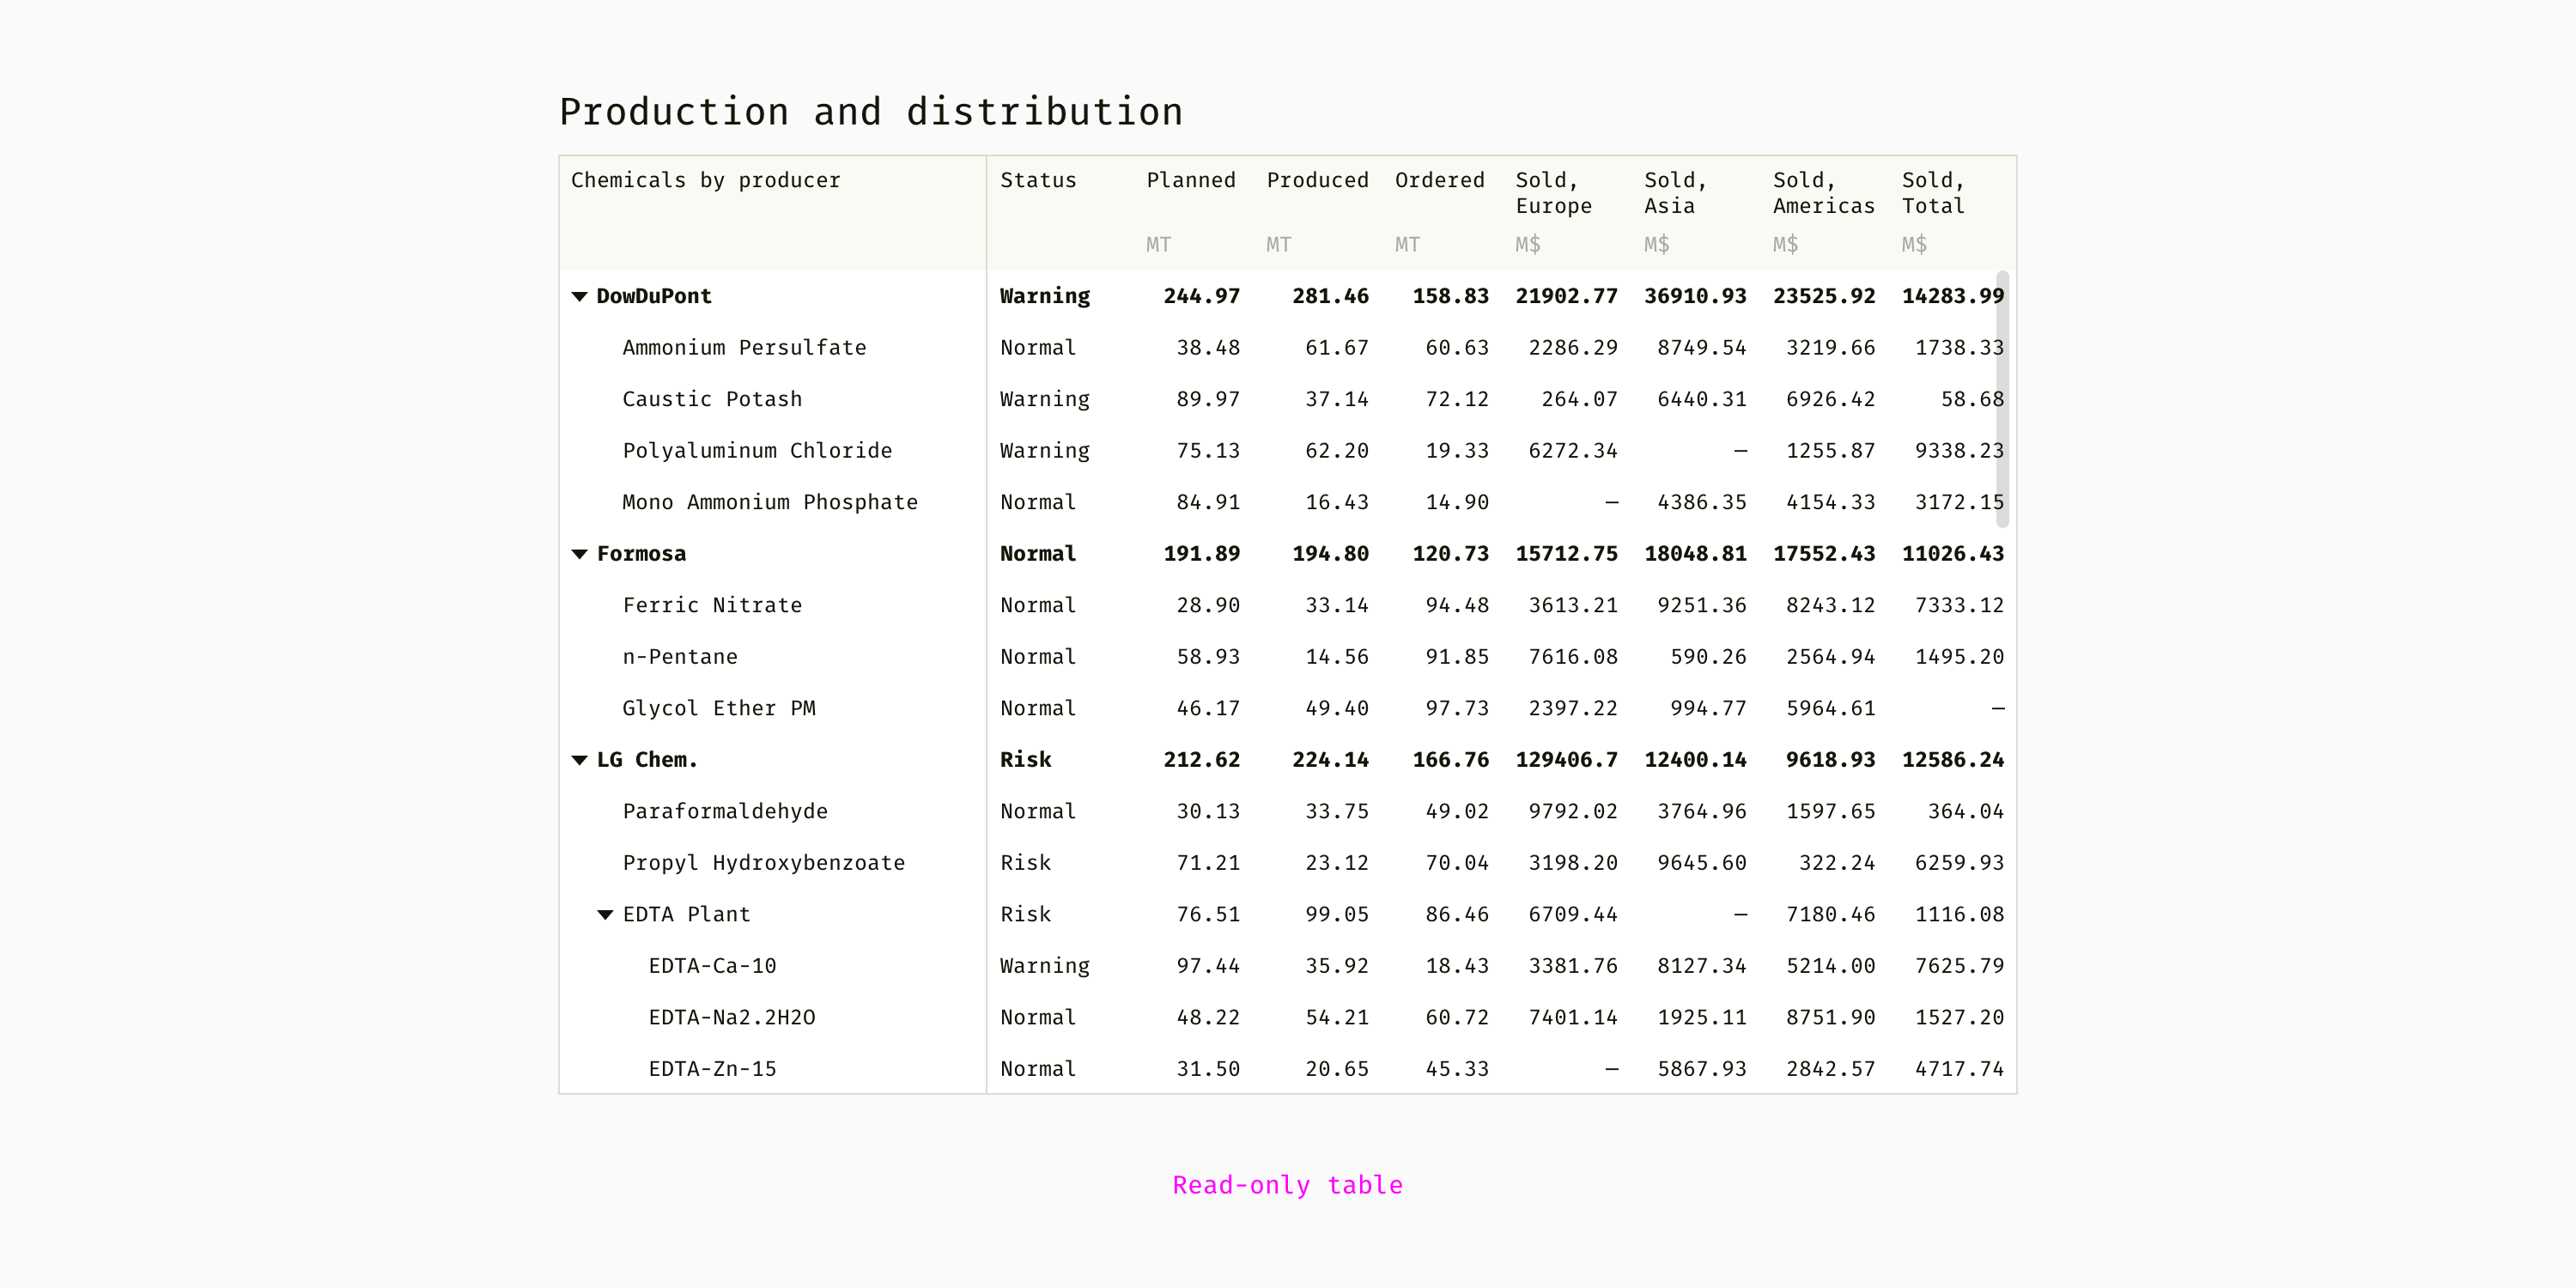The image size is (2576, 1288).
Task: Click the Status column header
Action: pyautogui.click(x=1038, y=181)
